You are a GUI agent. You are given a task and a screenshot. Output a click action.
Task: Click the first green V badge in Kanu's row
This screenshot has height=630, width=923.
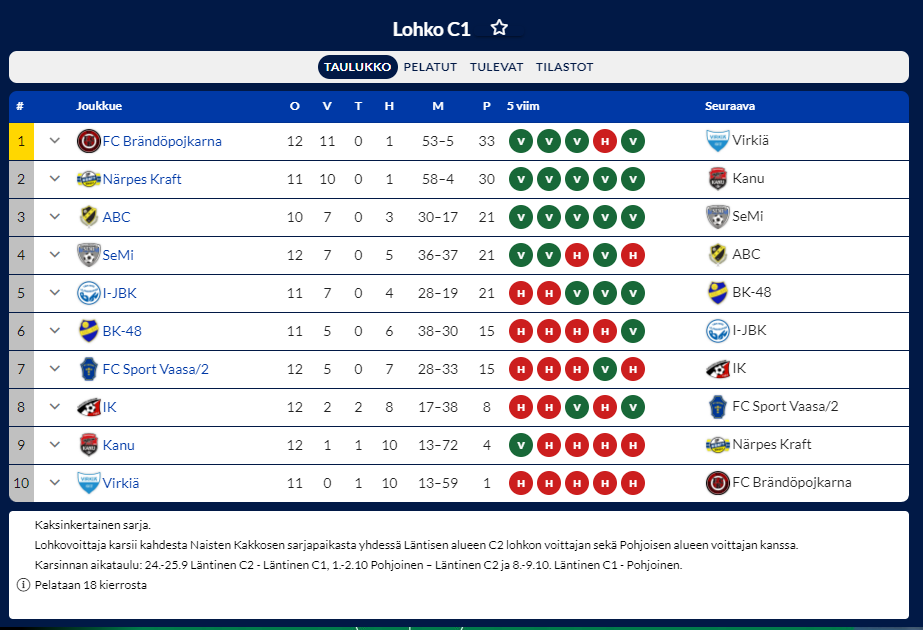pos(520,445)
